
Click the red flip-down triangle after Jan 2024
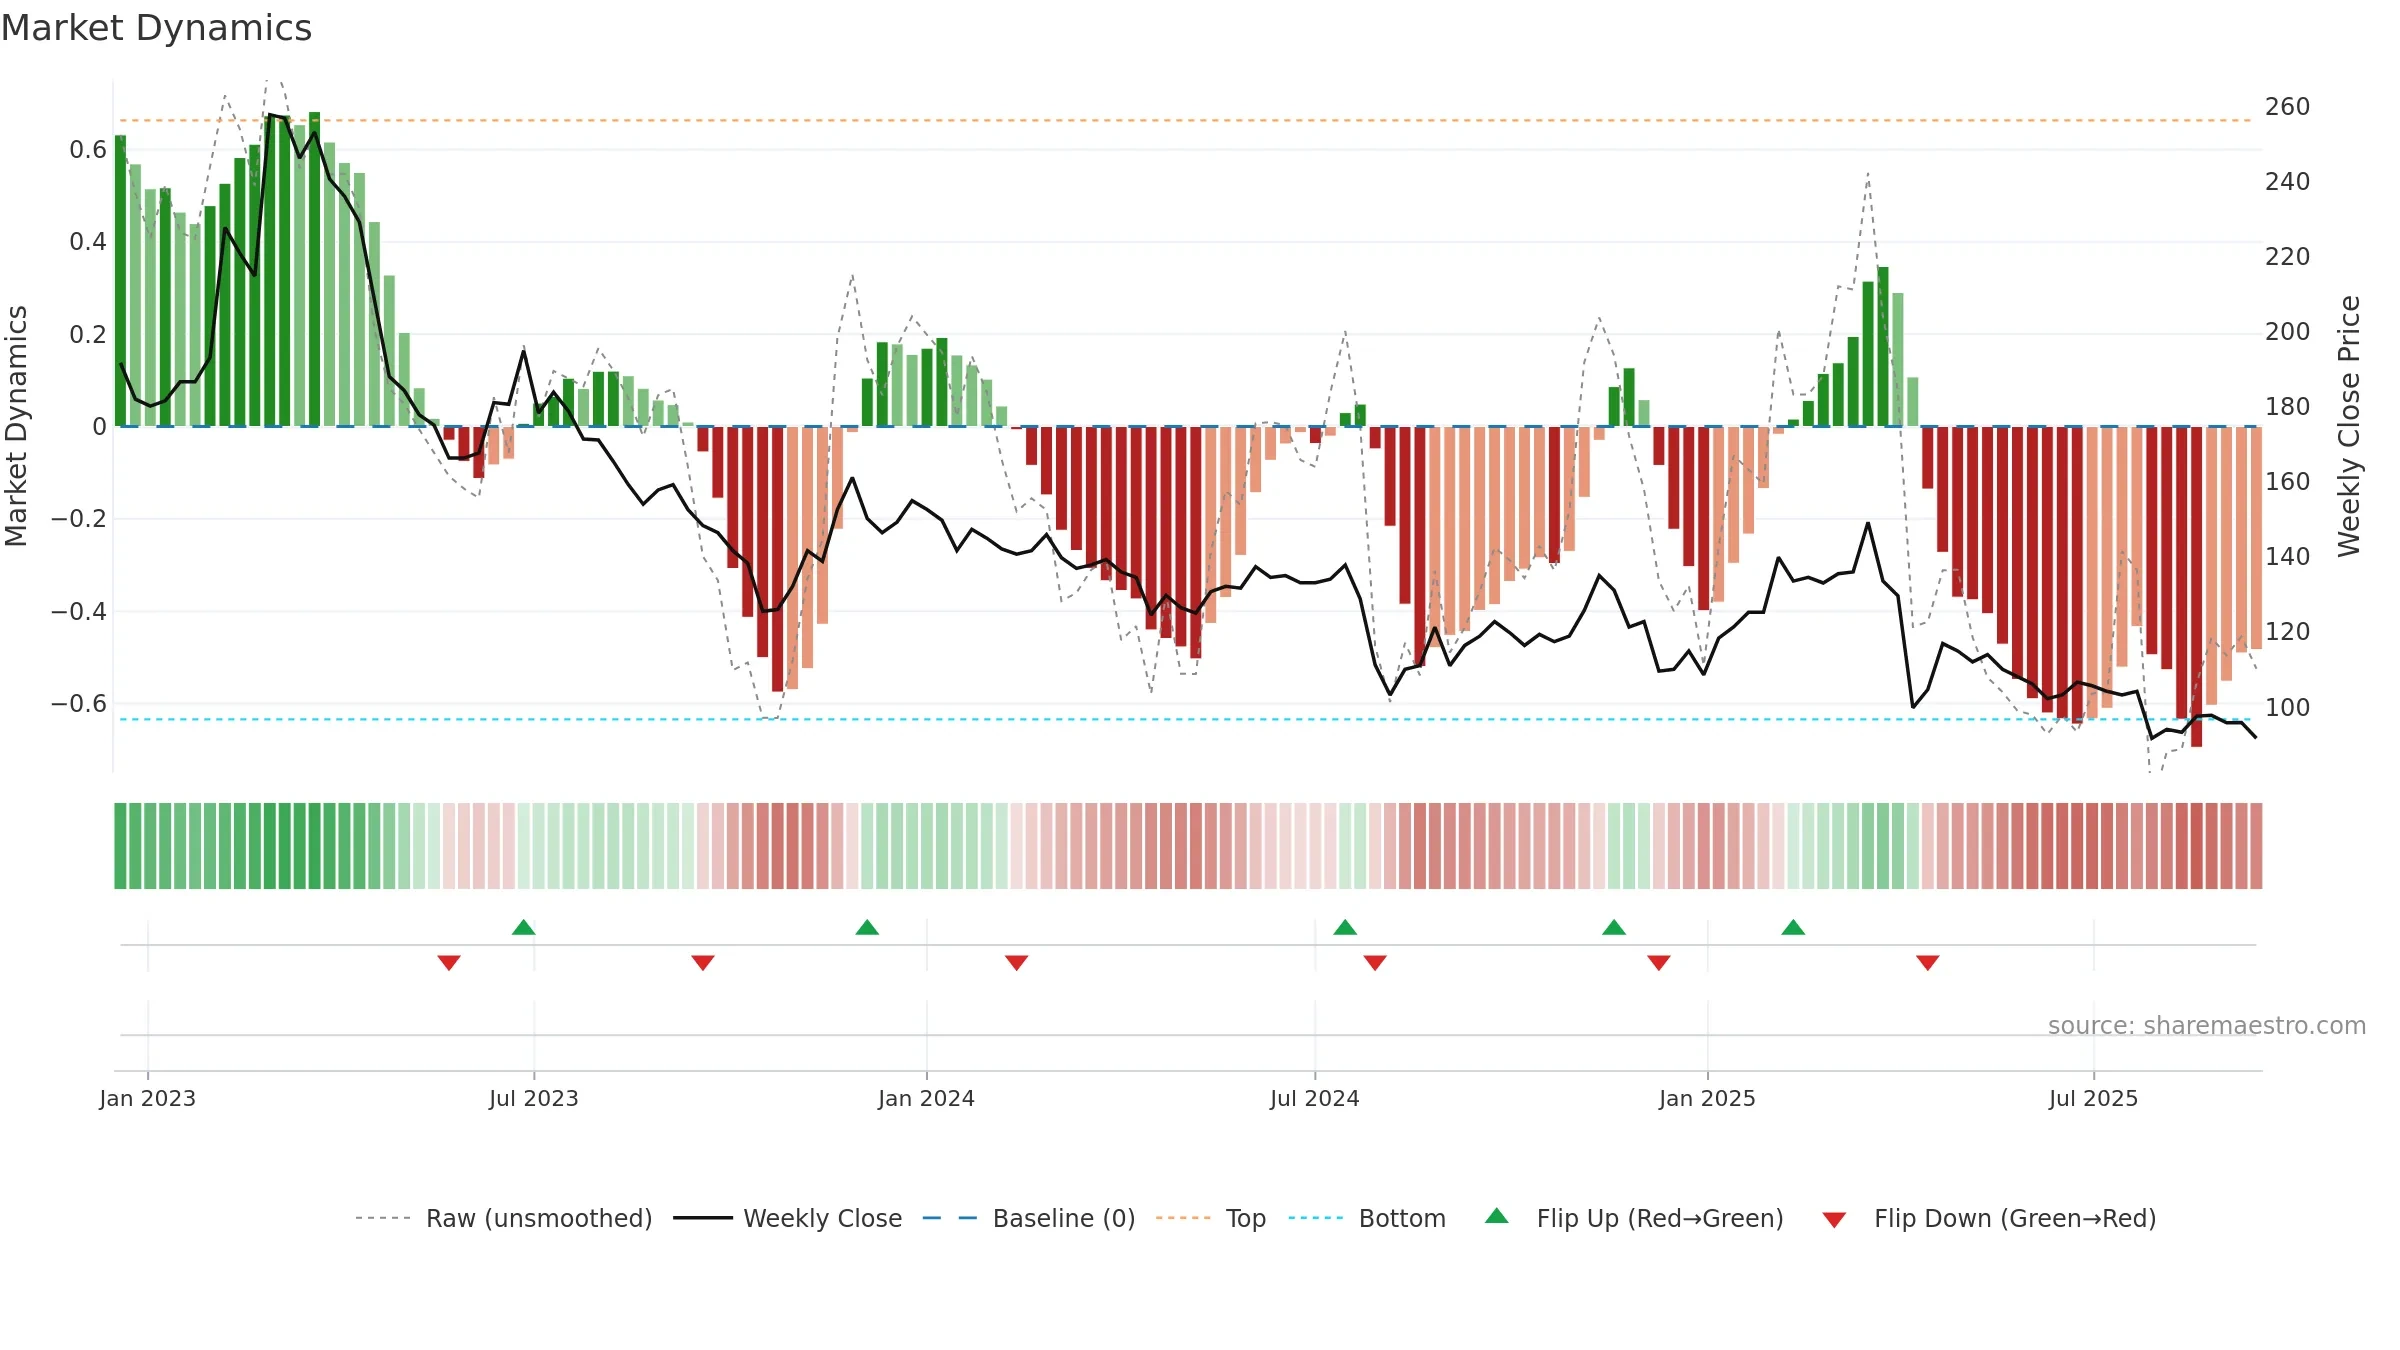click(1017, 962)
